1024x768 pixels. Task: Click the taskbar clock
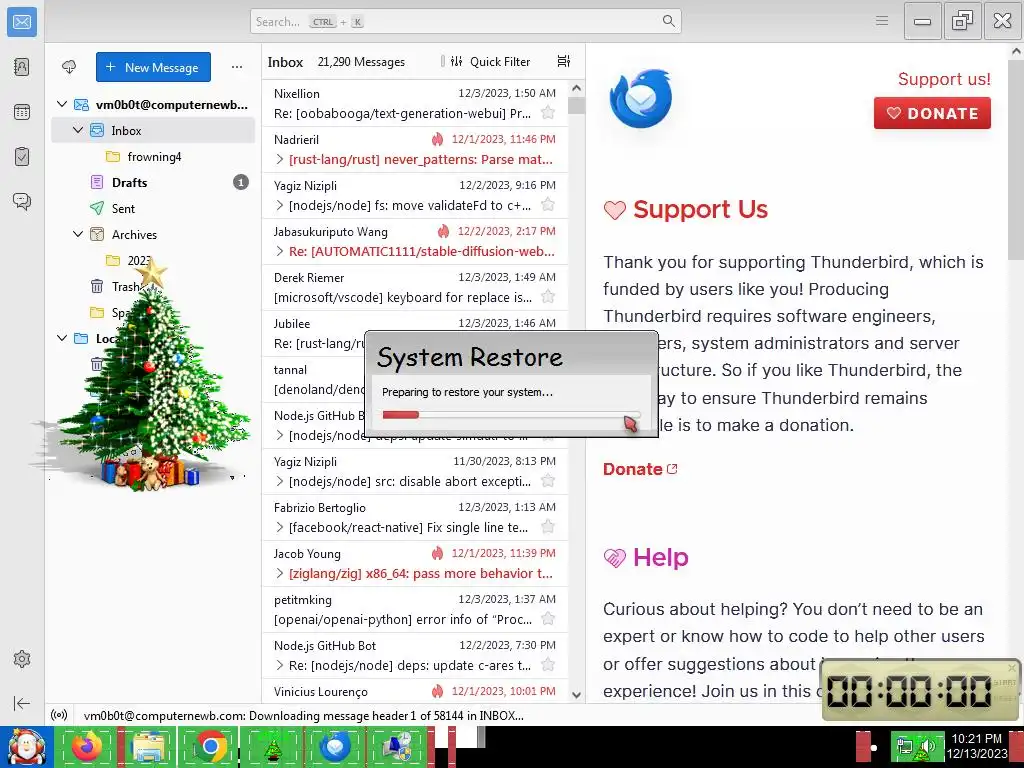[977, 746]
